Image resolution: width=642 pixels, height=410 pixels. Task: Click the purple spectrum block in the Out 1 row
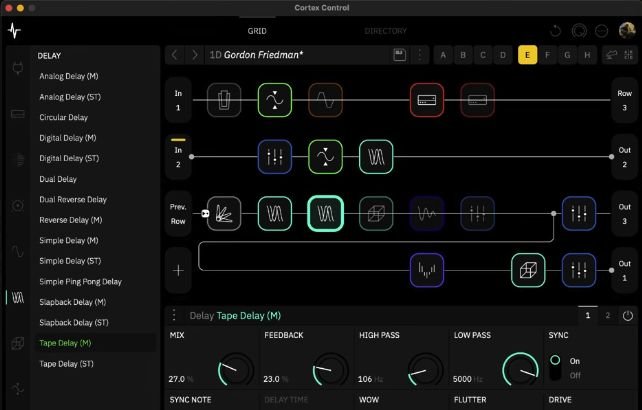pyautogui.click(x=427, y=270)
